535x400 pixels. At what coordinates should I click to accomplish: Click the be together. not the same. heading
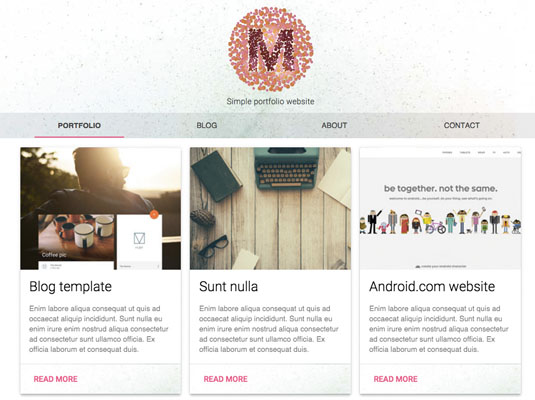pyautogui.click(x=440, y=188)
